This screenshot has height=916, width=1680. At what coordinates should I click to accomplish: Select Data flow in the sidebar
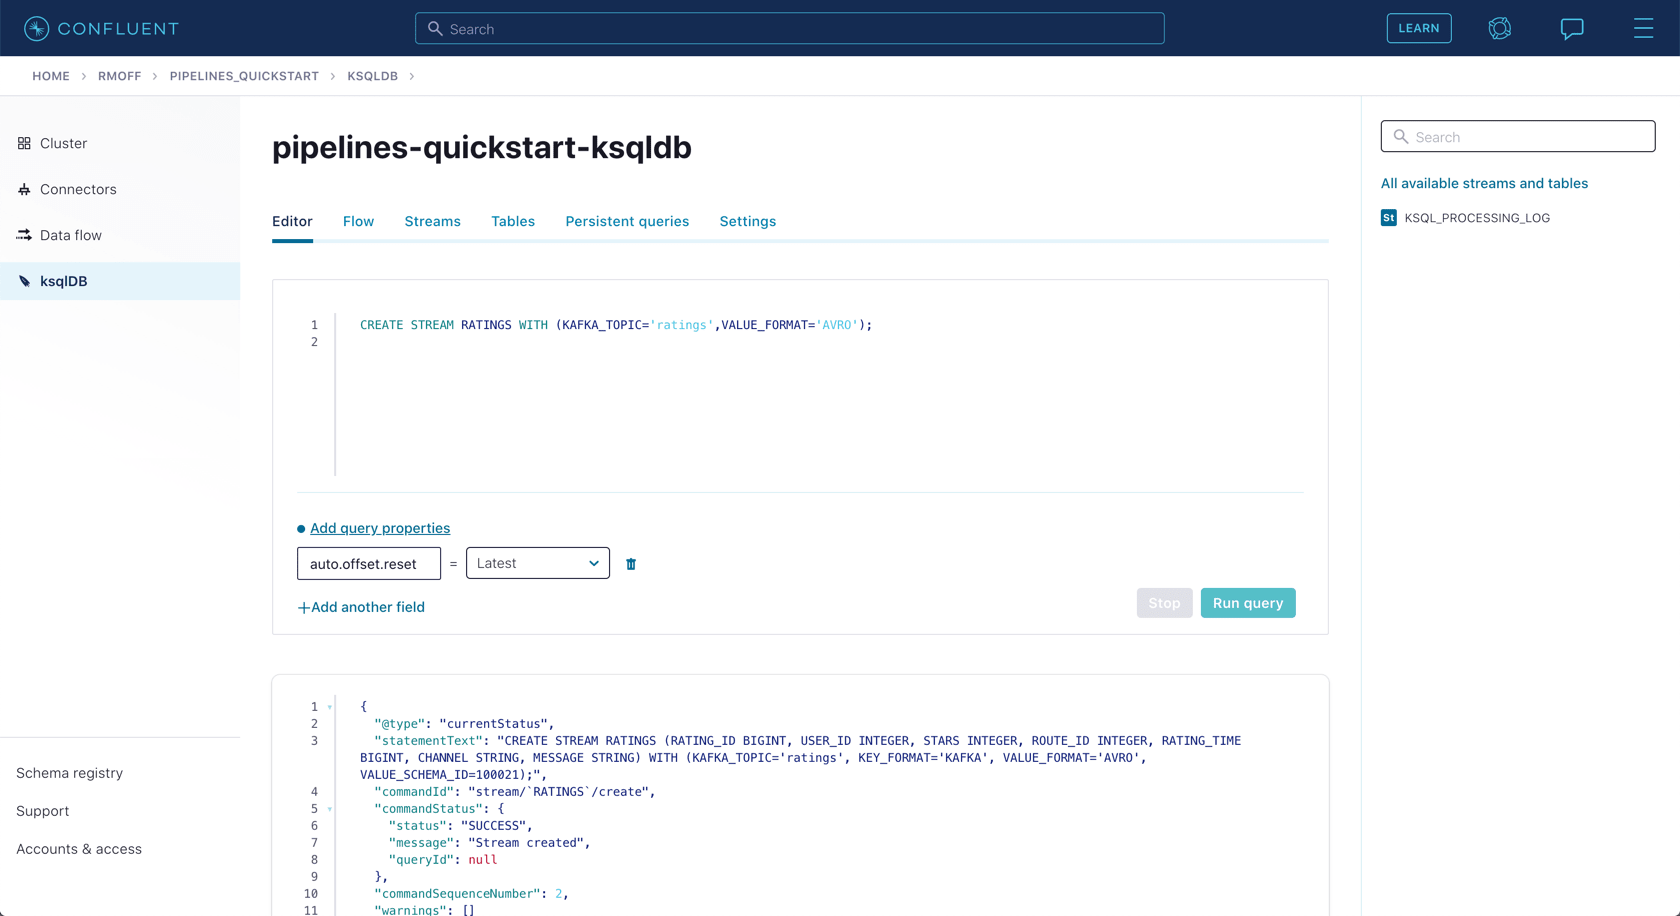click(120, 235)
